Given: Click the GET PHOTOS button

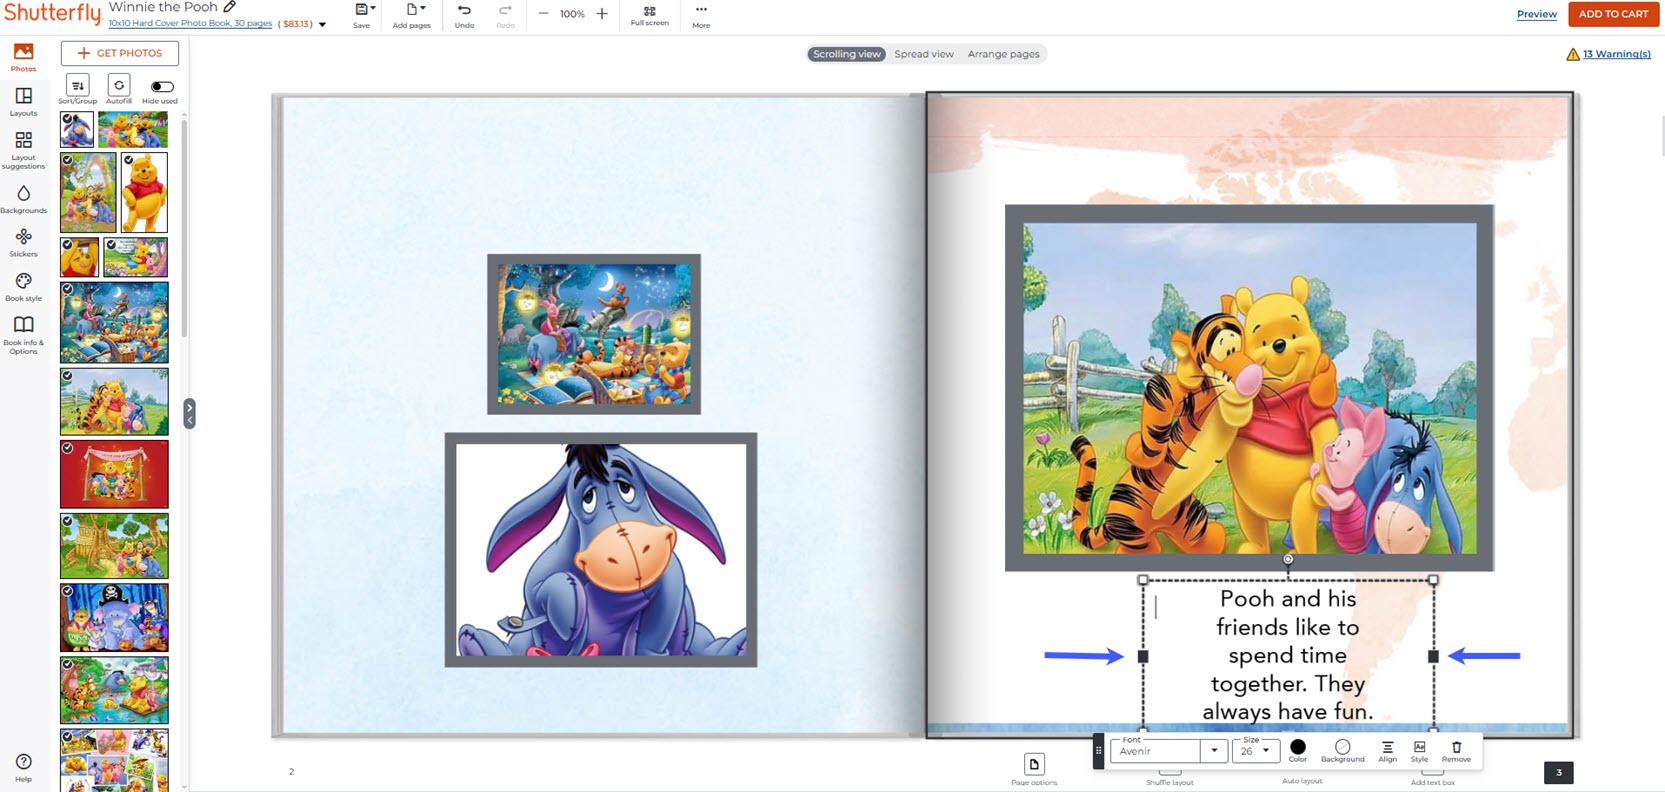Looking at the screenshot, I should 120,53.
